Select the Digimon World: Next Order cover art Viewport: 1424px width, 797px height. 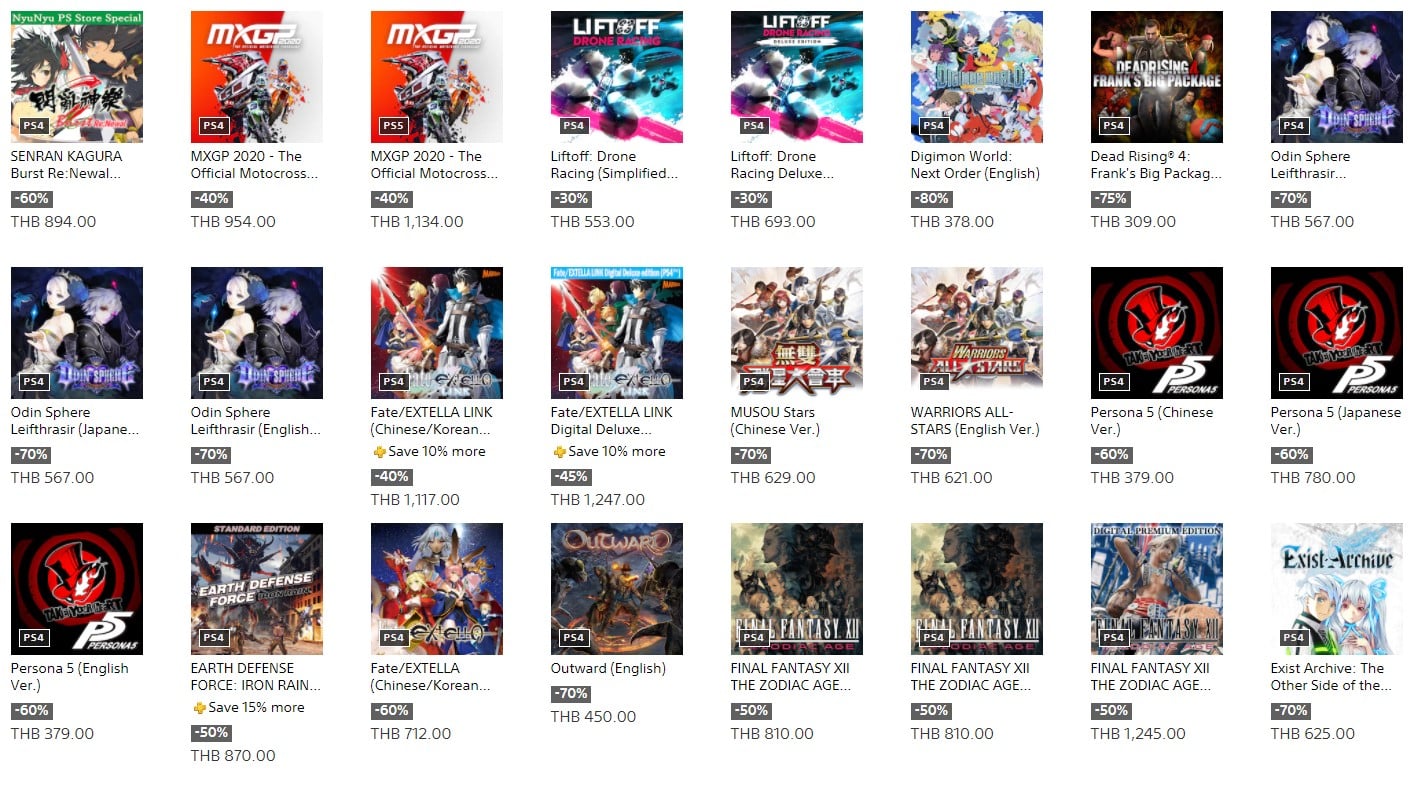pos(977,77)
